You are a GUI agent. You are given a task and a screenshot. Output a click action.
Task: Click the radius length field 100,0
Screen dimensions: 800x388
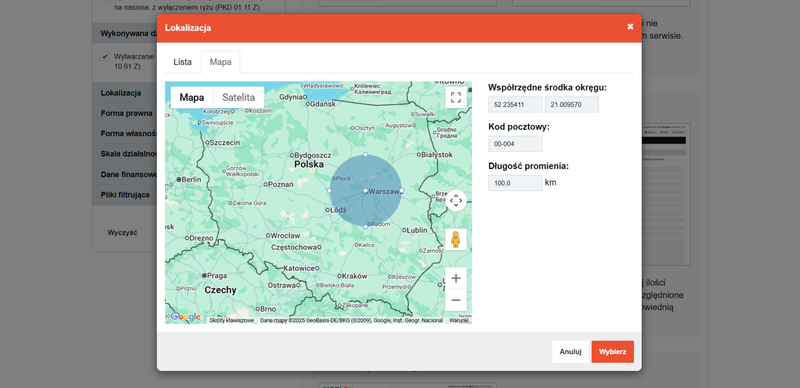click(x=515, y=183)
